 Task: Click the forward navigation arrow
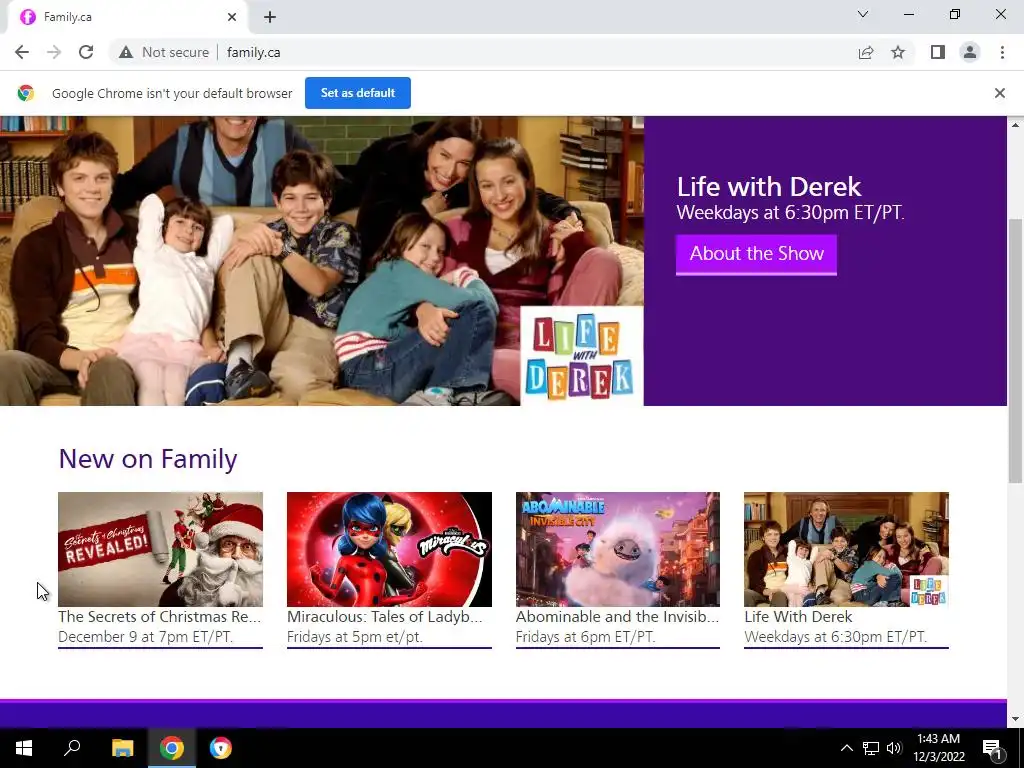click(x=54, y=52)
